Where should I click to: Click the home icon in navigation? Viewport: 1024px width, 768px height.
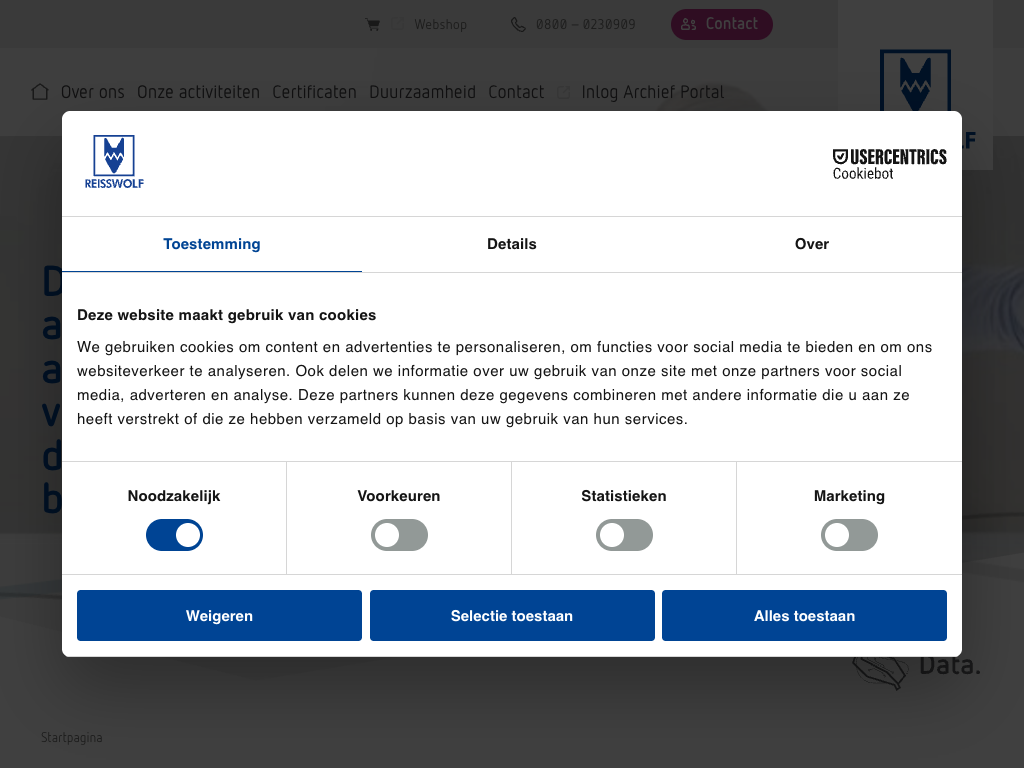40,92
